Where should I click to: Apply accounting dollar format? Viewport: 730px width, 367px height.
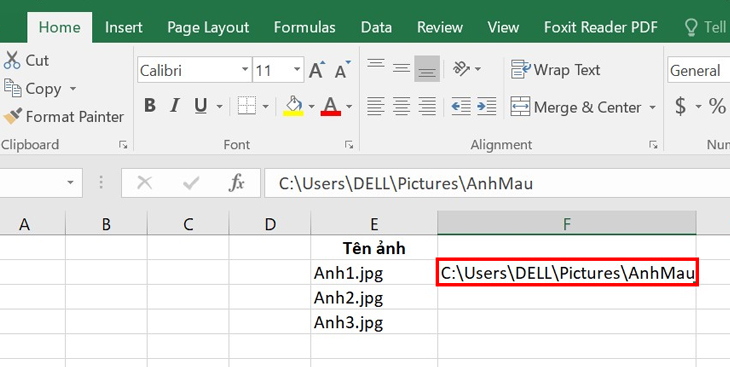tap(680, 106)
